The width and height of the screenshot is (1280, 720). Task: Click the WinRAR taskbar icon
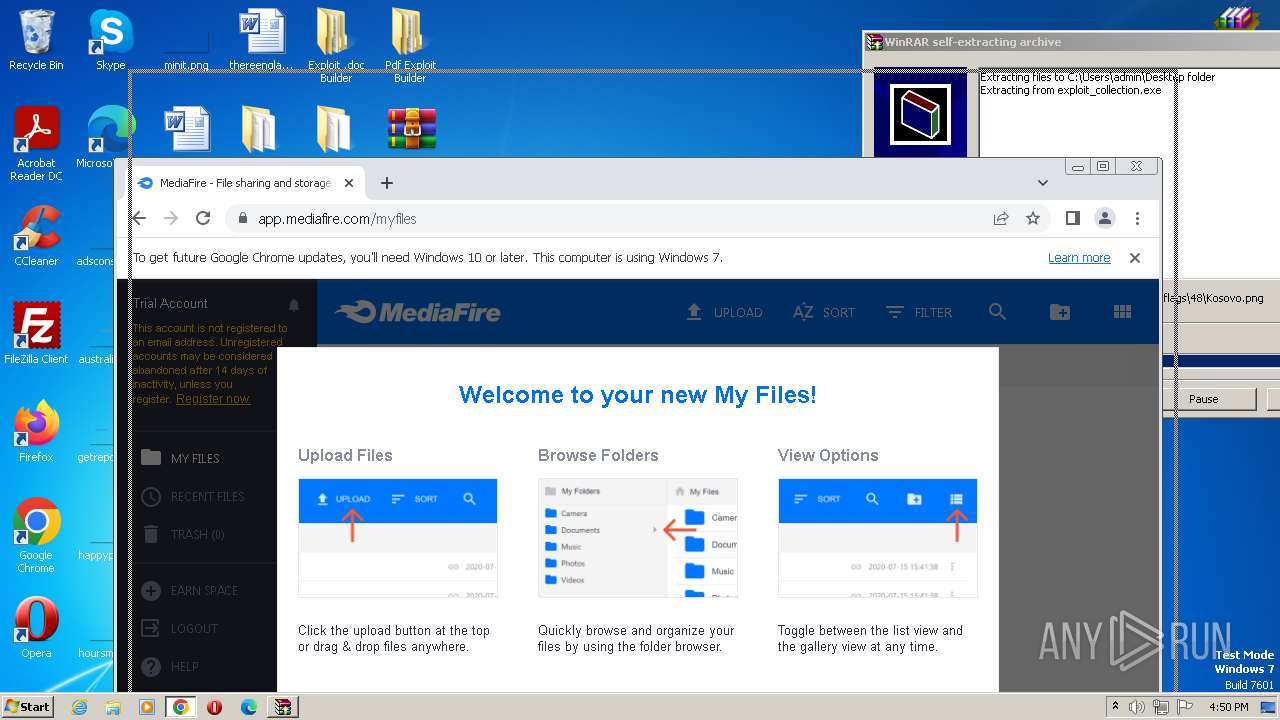tap(283, 707)
